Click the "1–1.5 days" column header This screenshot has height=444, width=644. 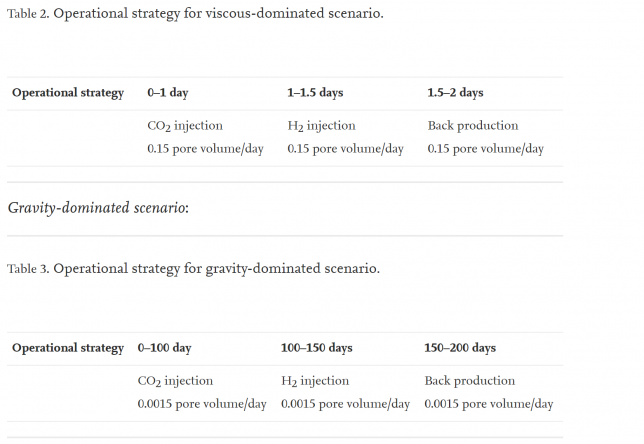315,93
